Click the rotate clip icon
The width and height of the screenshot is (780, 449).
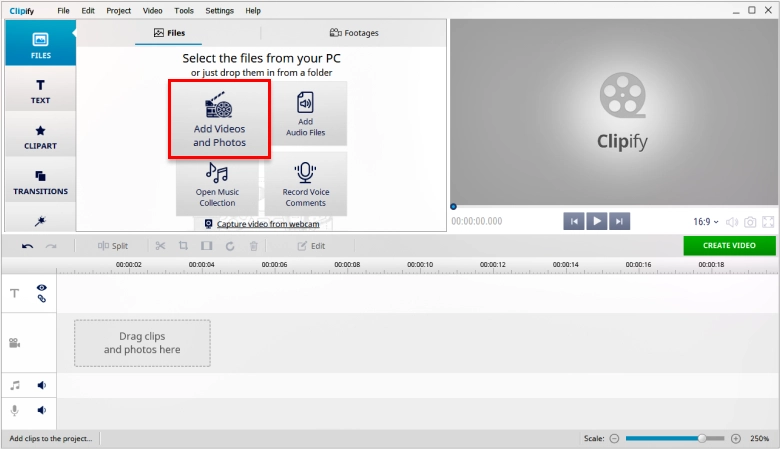(230, 246)
